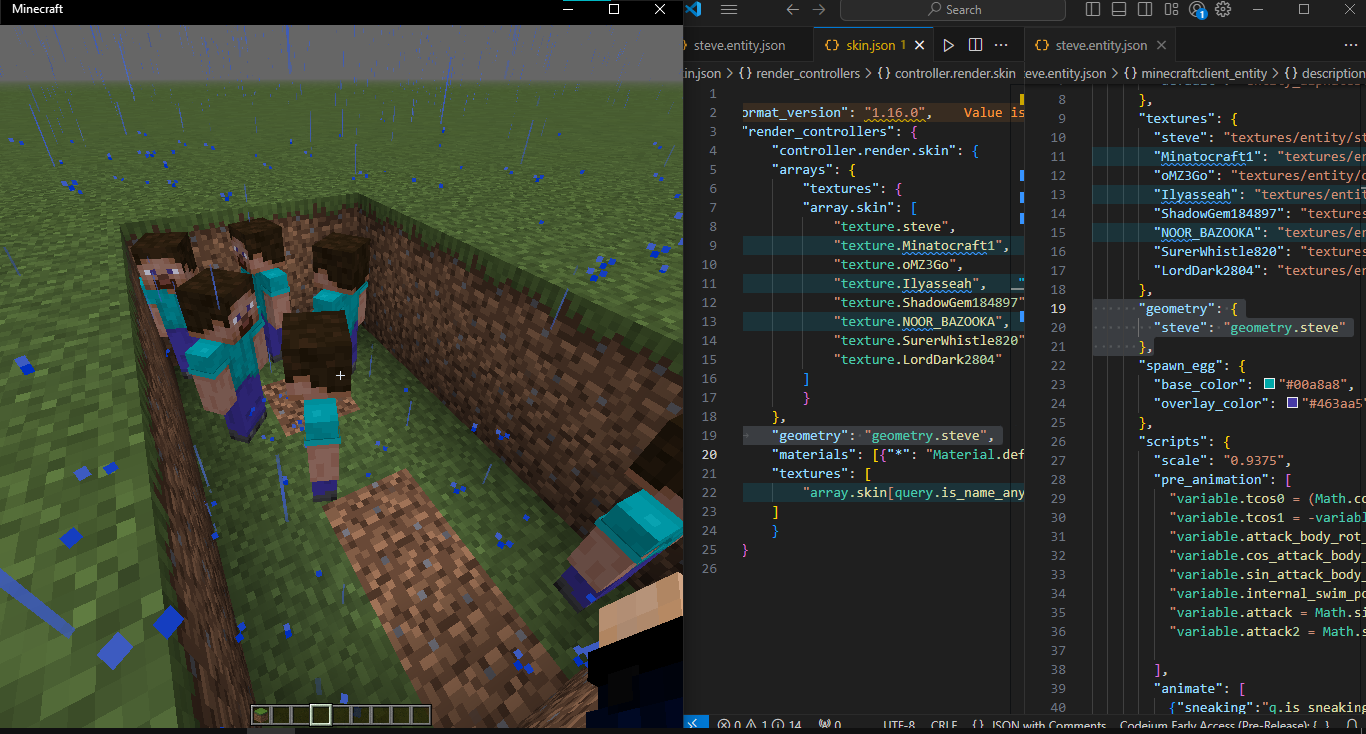Change file encoding UTF-8 in status bar
Screen dimensions: 1366x734
[x=899, y=725]
